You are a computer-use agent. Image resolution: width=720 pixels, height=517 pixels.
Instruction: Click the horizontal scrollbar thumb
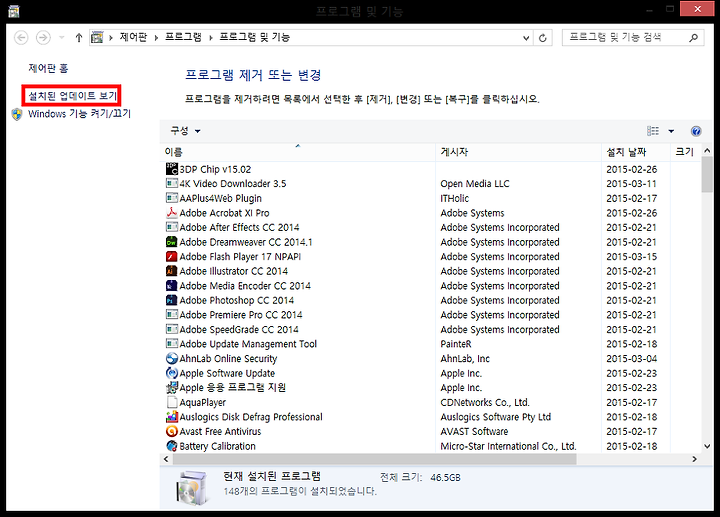(x=374, y=459)
